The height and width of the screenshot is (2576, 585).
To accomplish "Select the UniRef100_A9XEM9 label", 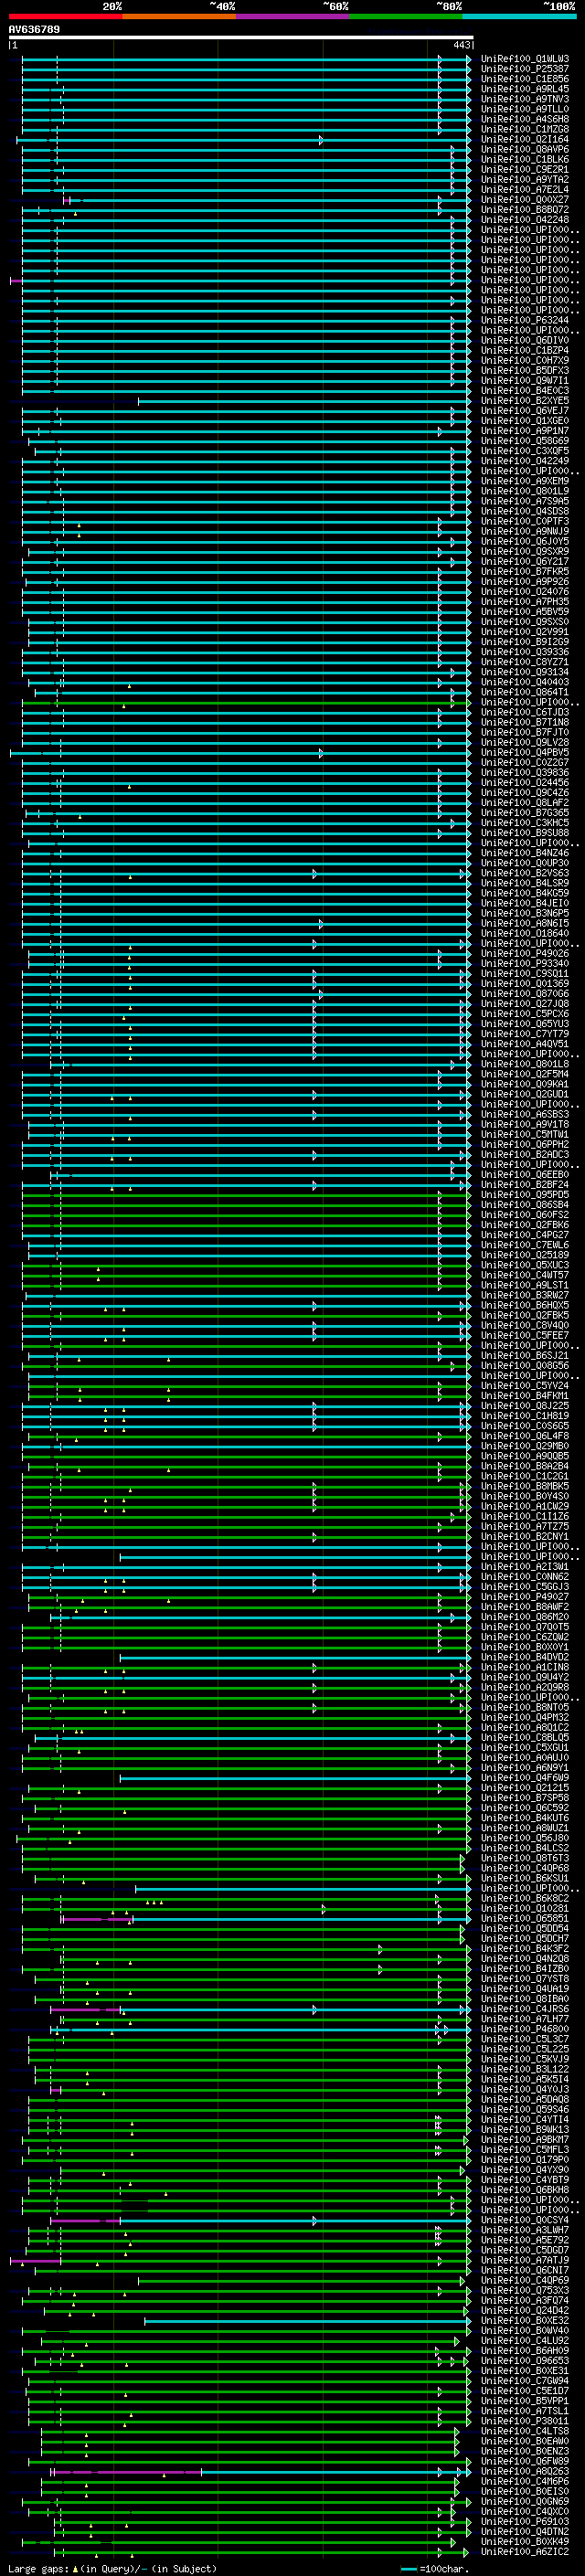I will [x=525, y=481].
